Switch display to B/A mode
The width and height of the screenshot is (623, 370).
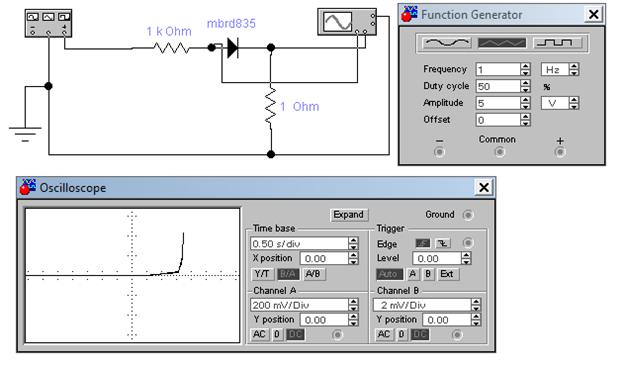pos(288,274)
